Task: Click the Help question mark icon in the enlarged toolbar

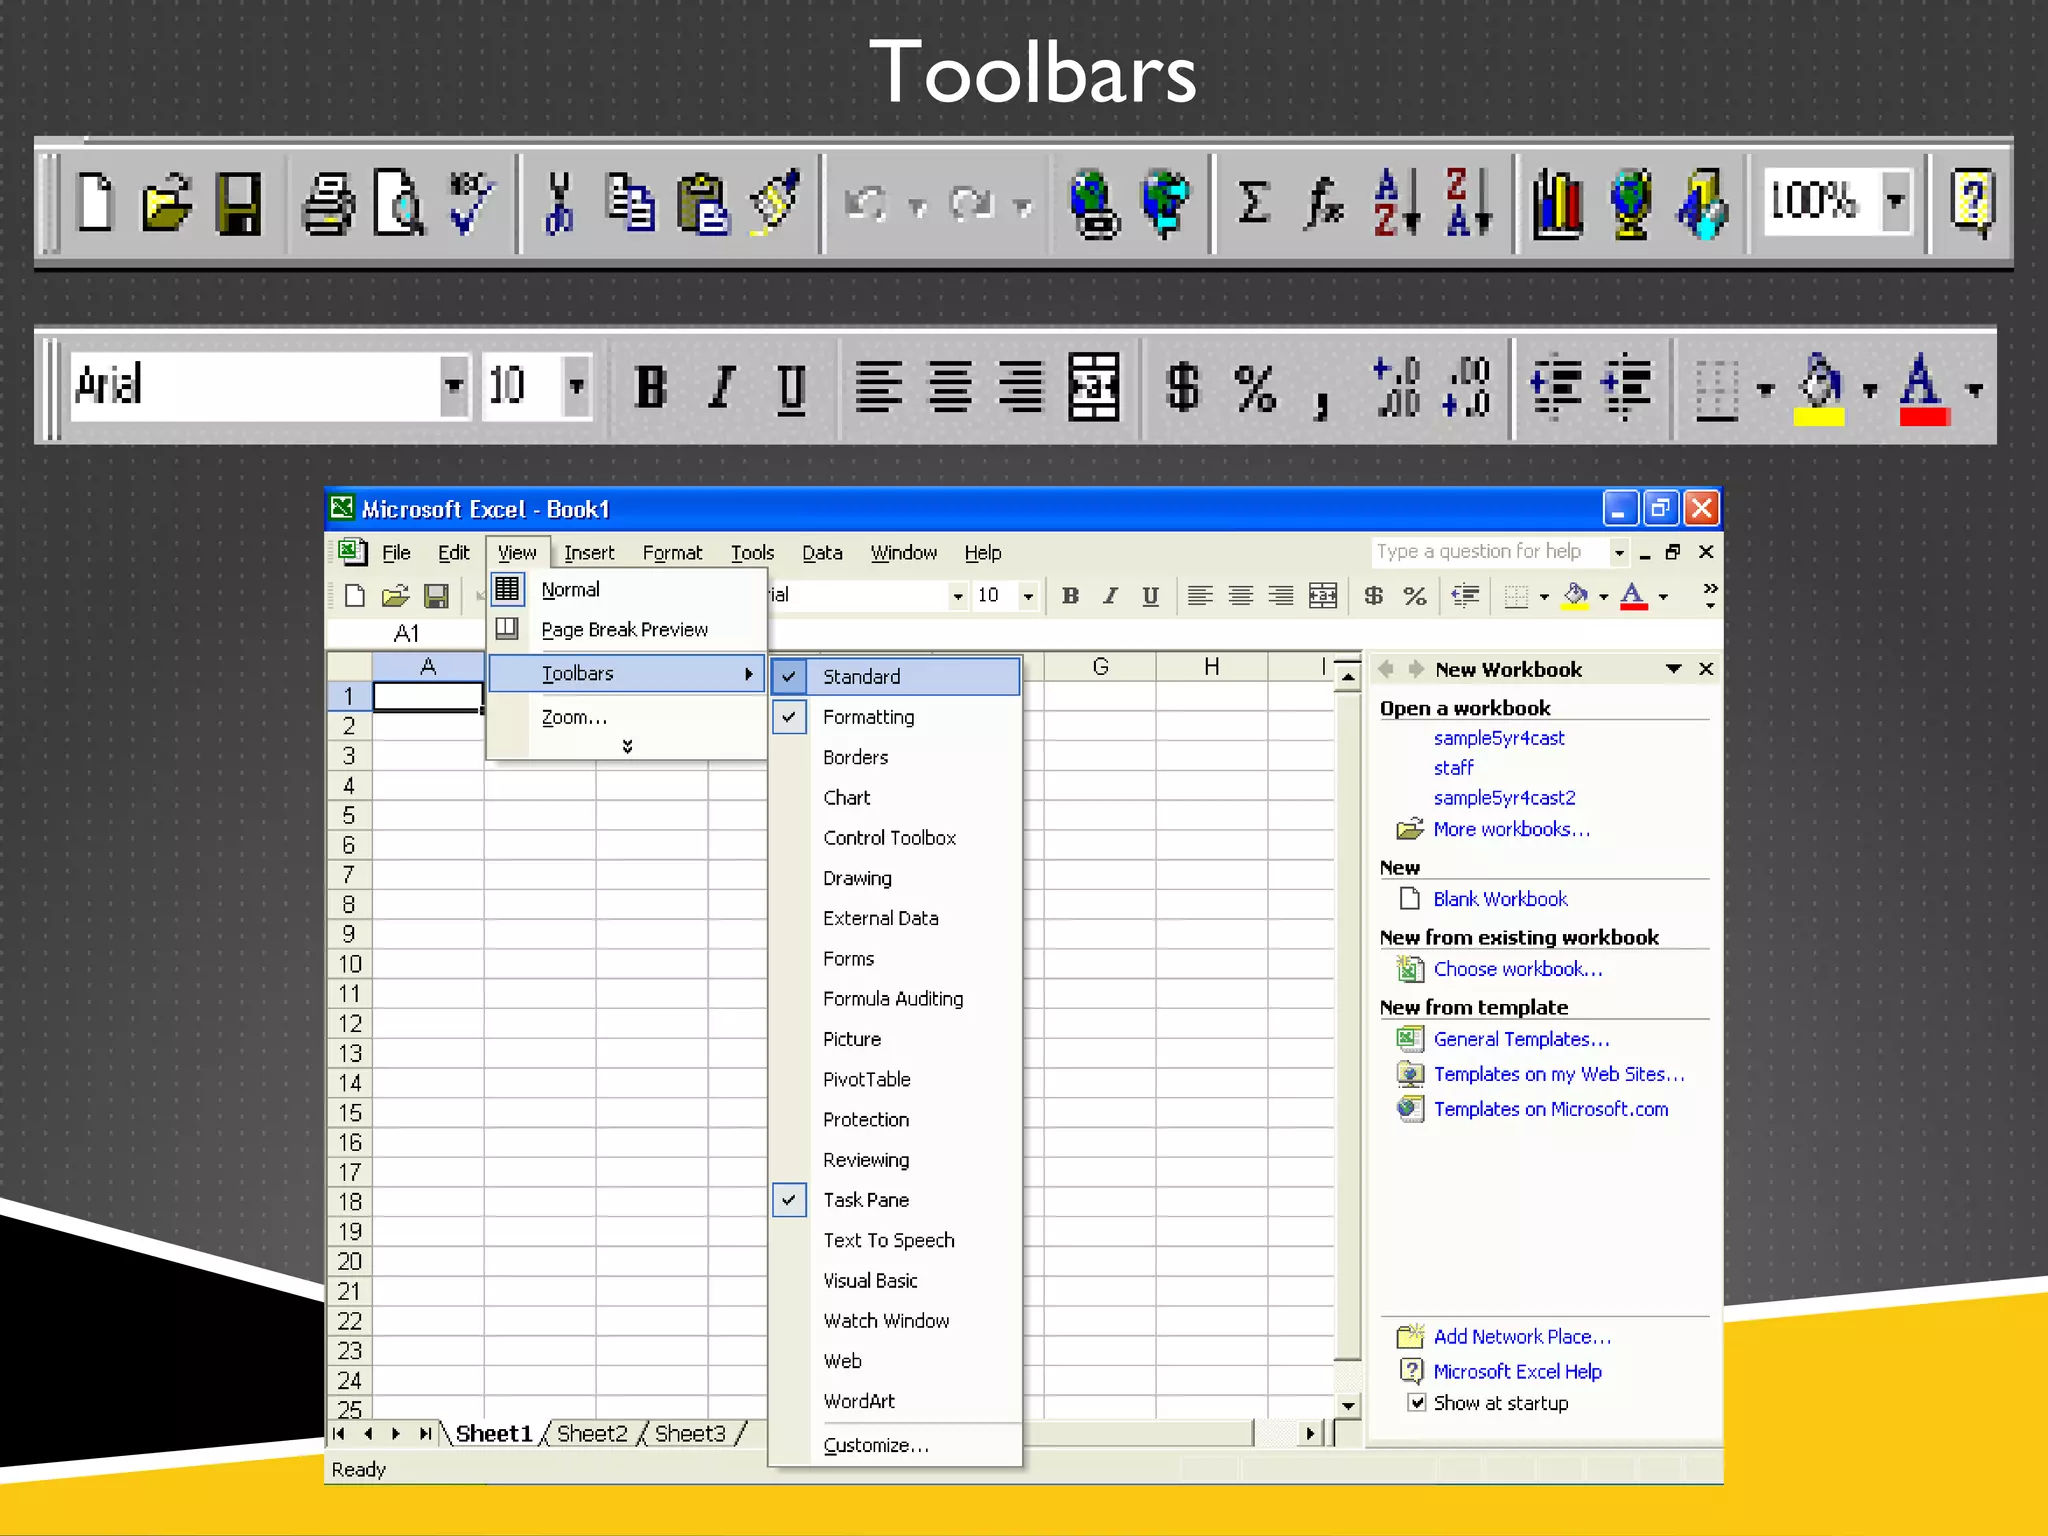Action: 1973,203
